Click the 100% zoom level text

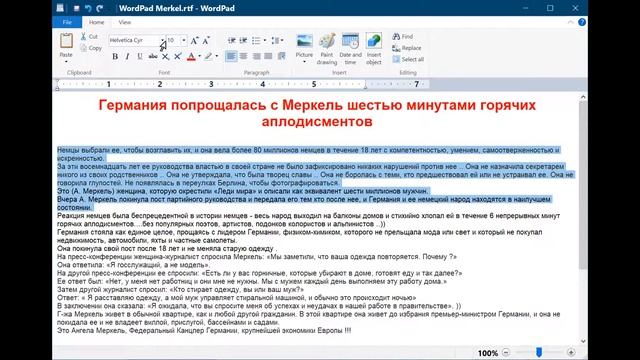(x=488, y=353)
